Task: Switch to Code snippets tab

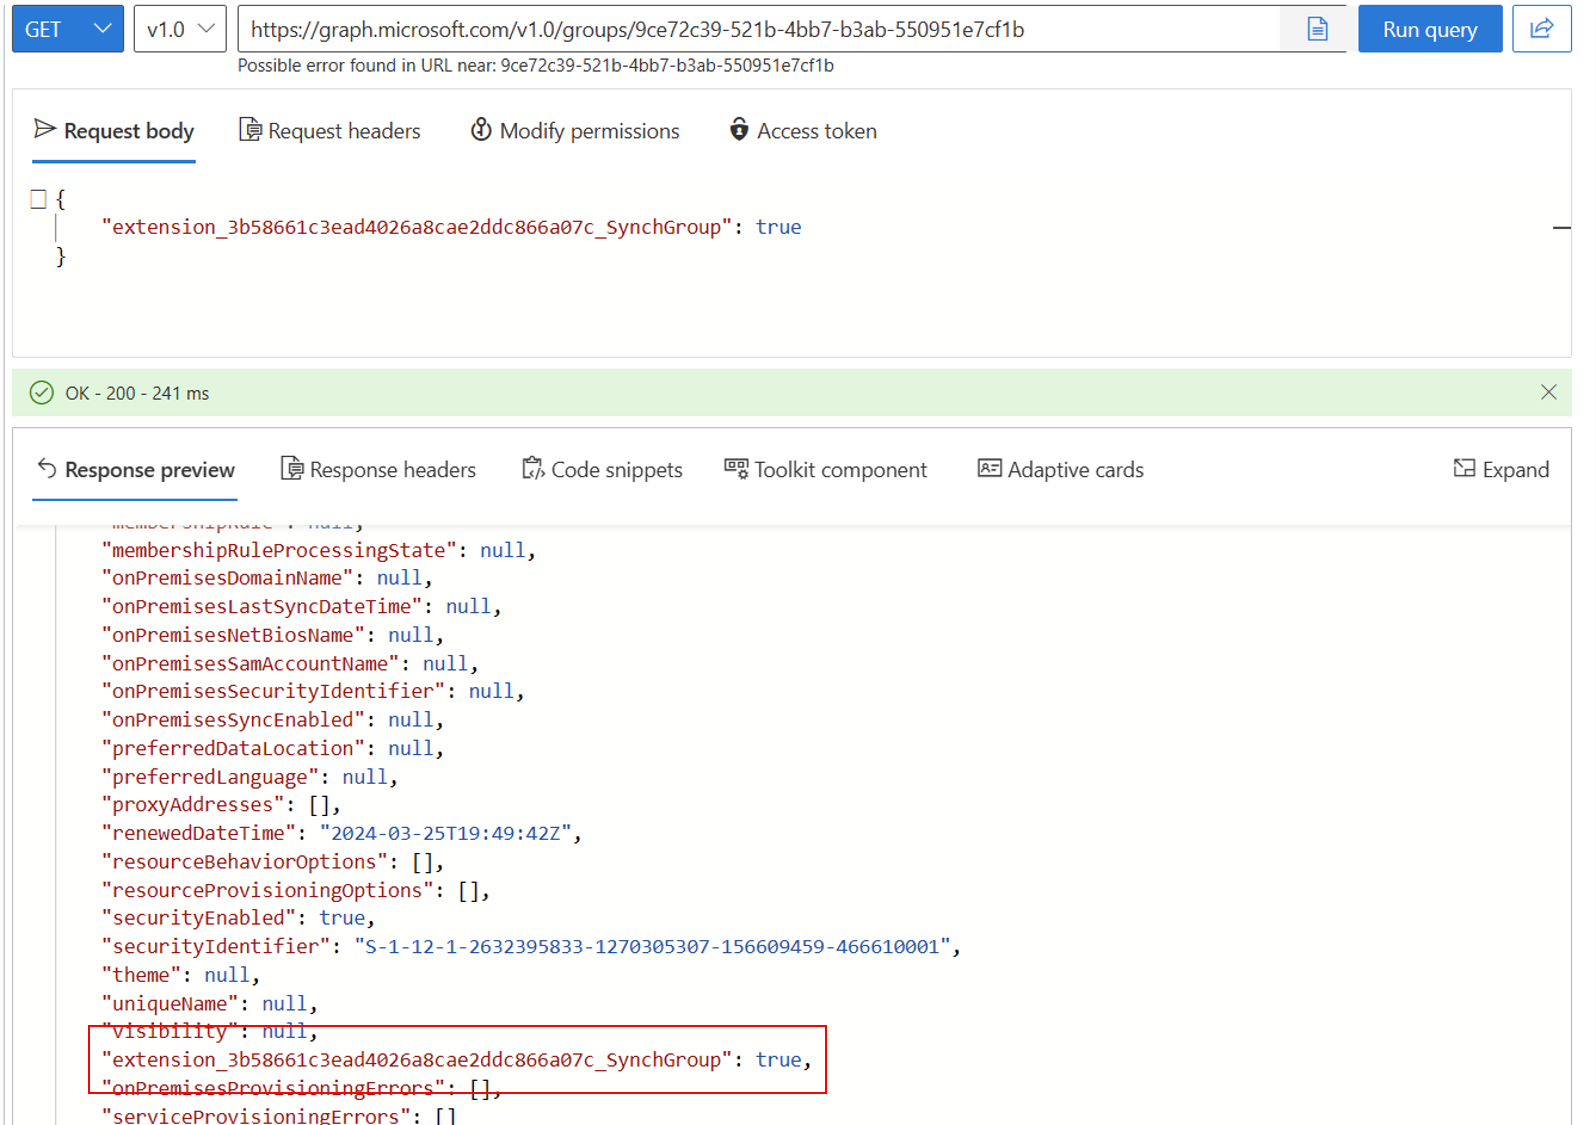Action: pos(602,469)
